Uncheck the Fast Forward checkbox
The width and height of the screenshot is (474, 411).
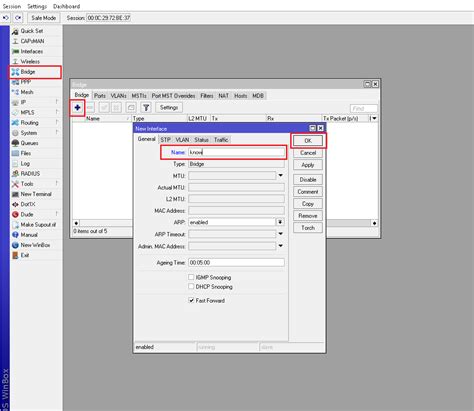(191, 300)
